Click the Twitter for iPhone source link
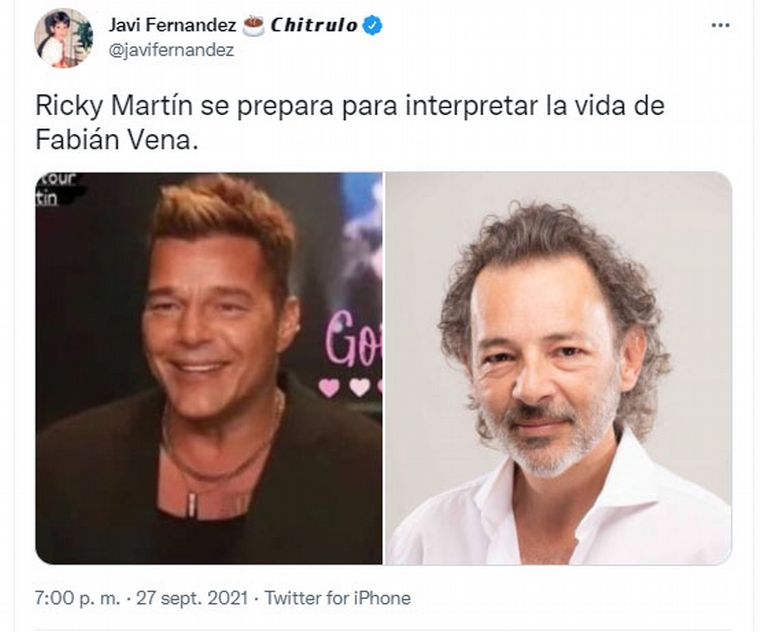The image size is (760, 632). (337, 598)
